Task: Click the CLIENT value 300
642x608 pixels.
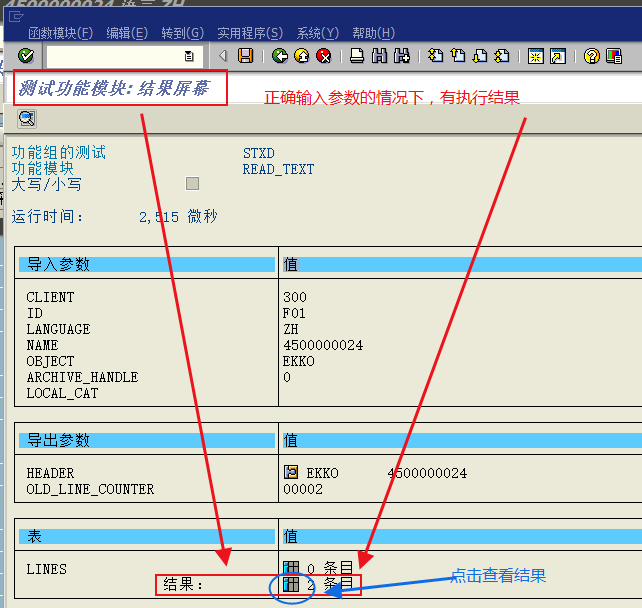Action: [295, 297]
